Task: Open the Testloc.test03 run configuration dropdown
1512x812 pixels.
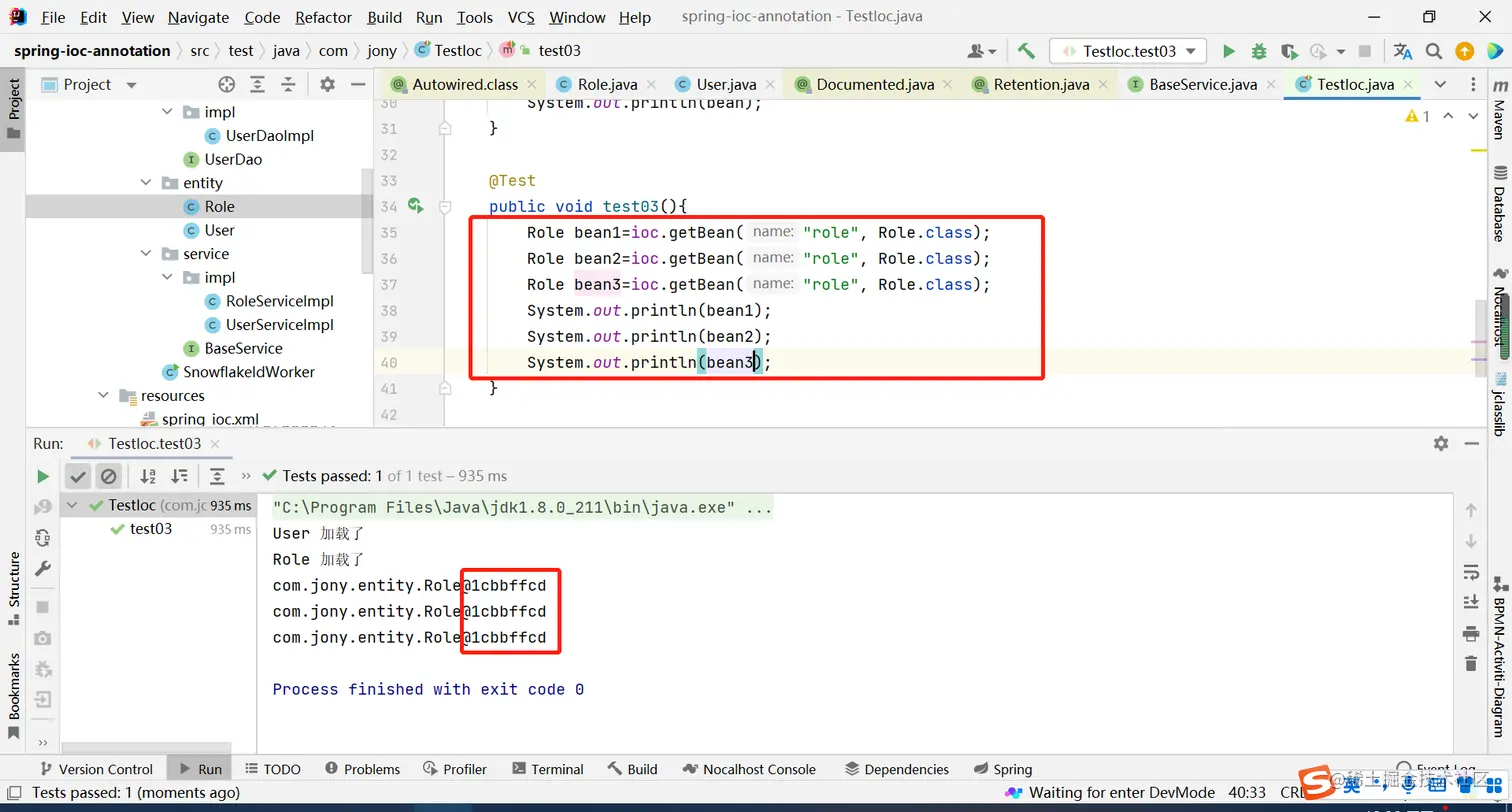Action: coord(1128,51)
